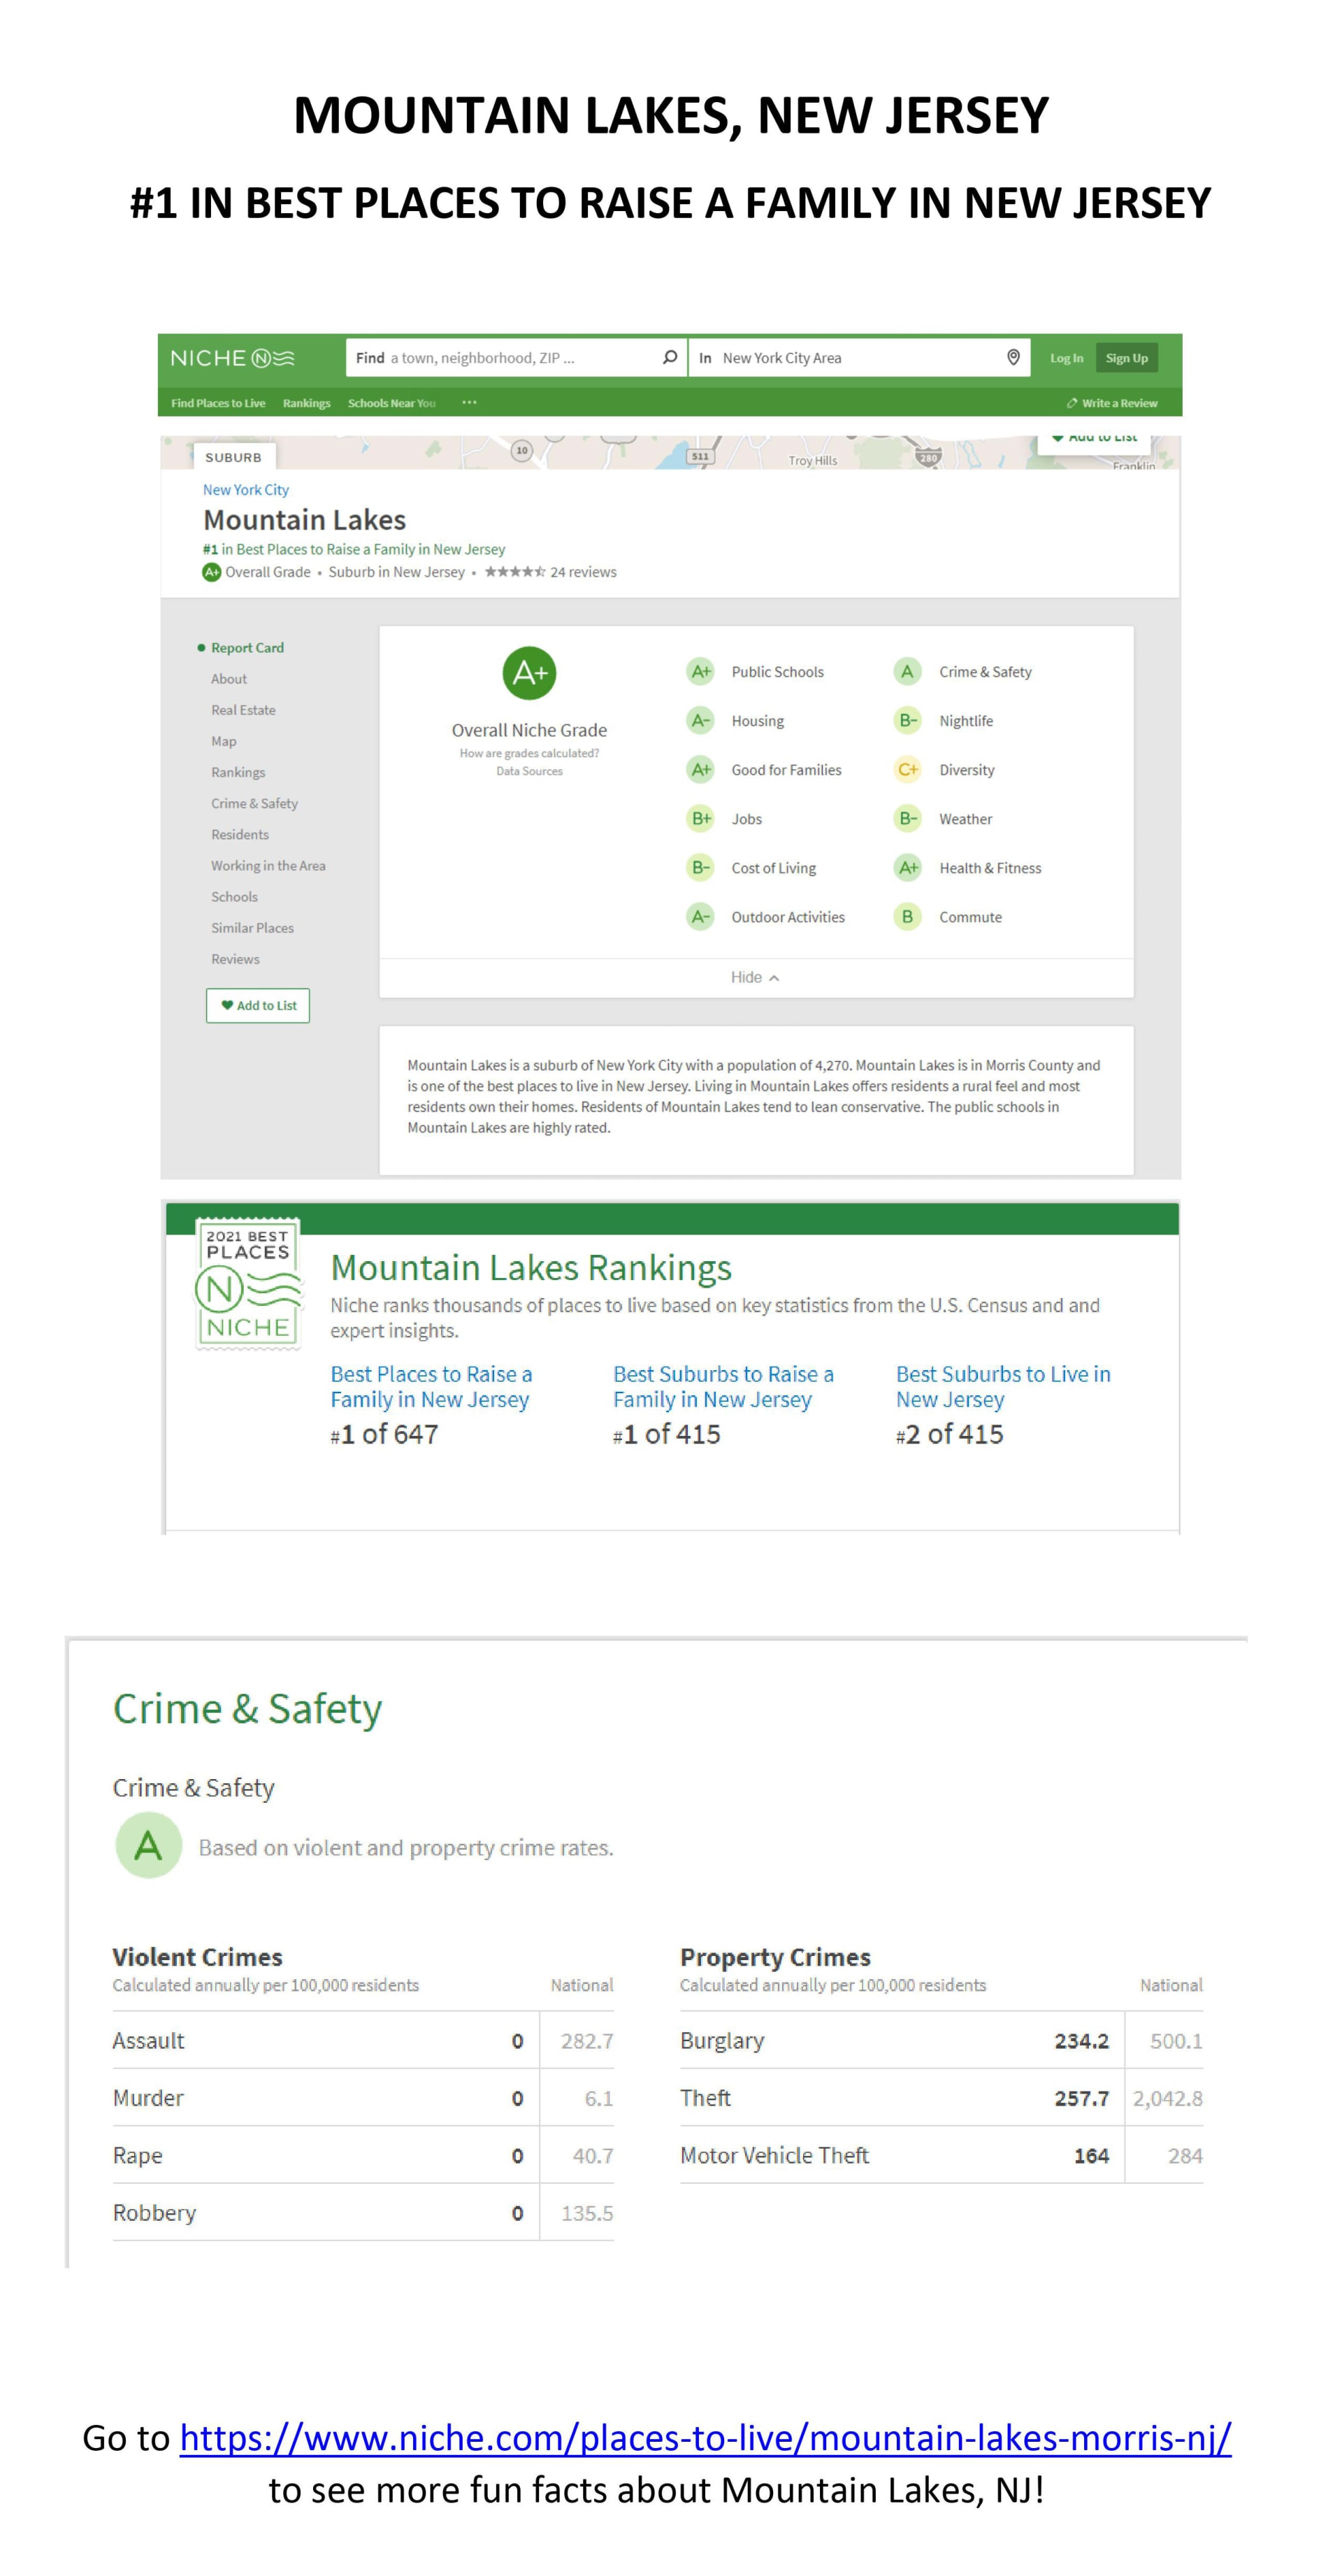Select Crime & Safety in sidebar
The height and width of the screenshot is (2576, 1342).
click(254, 803)
